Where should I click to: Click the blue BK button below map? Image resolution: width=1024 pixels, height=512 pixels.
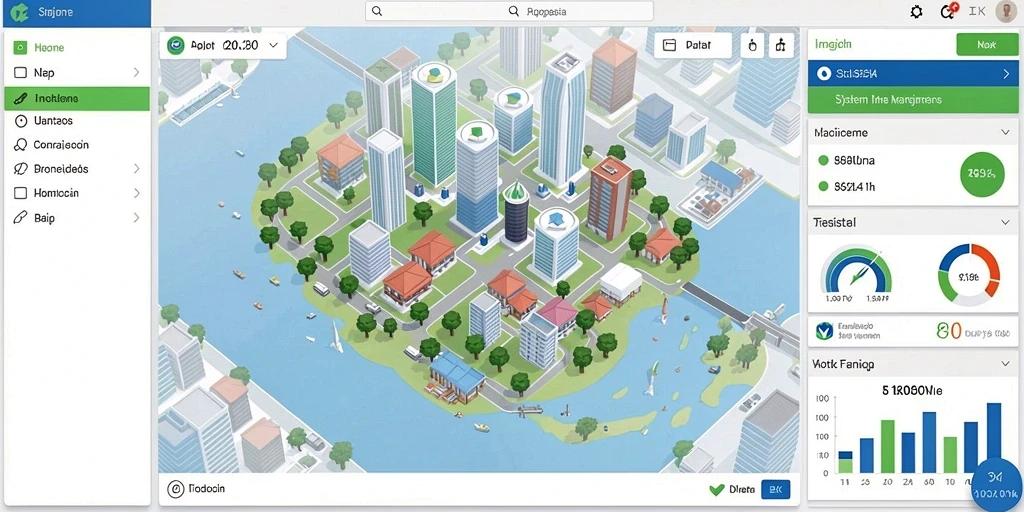pyautogui.click(x=775, y=489)
